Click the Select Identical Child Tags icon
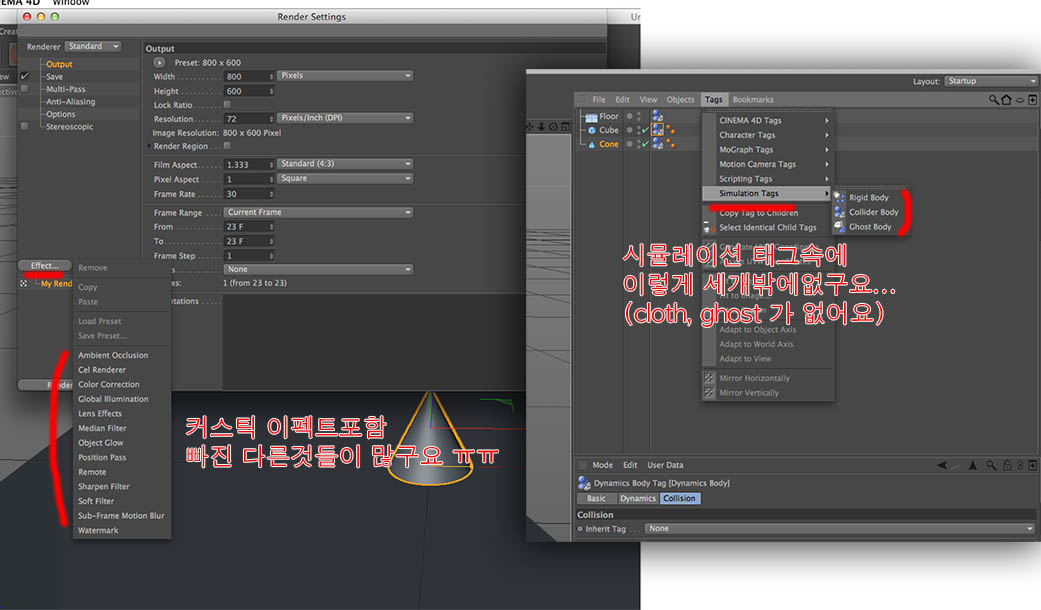The height and width of the screenshot is (610, 1041). click(x=709, y=228)
